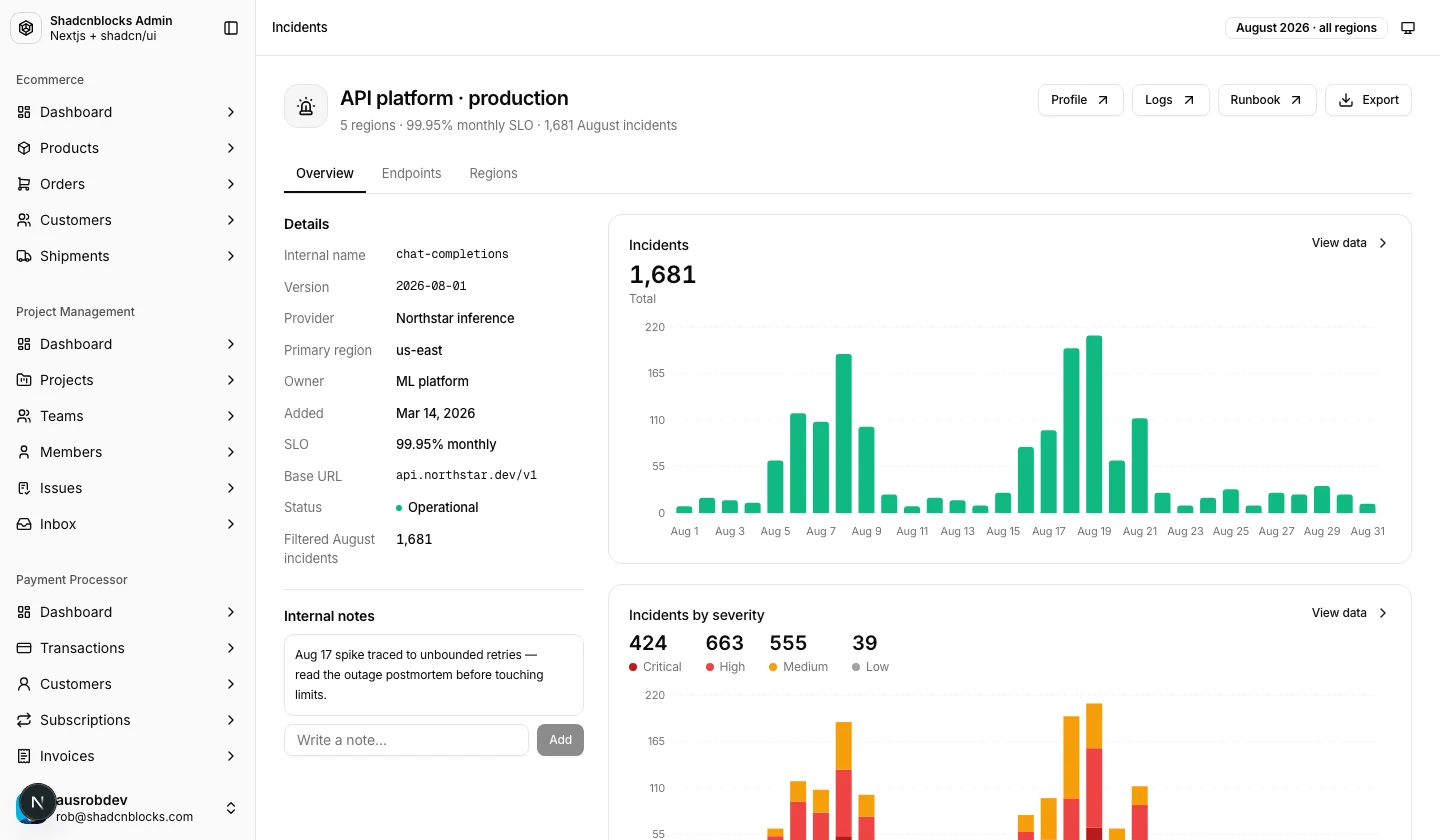Click the Incidents breadcrumb in header
Image resolution: width=1440 pixels, height=840 pixels.
(300, 28)
